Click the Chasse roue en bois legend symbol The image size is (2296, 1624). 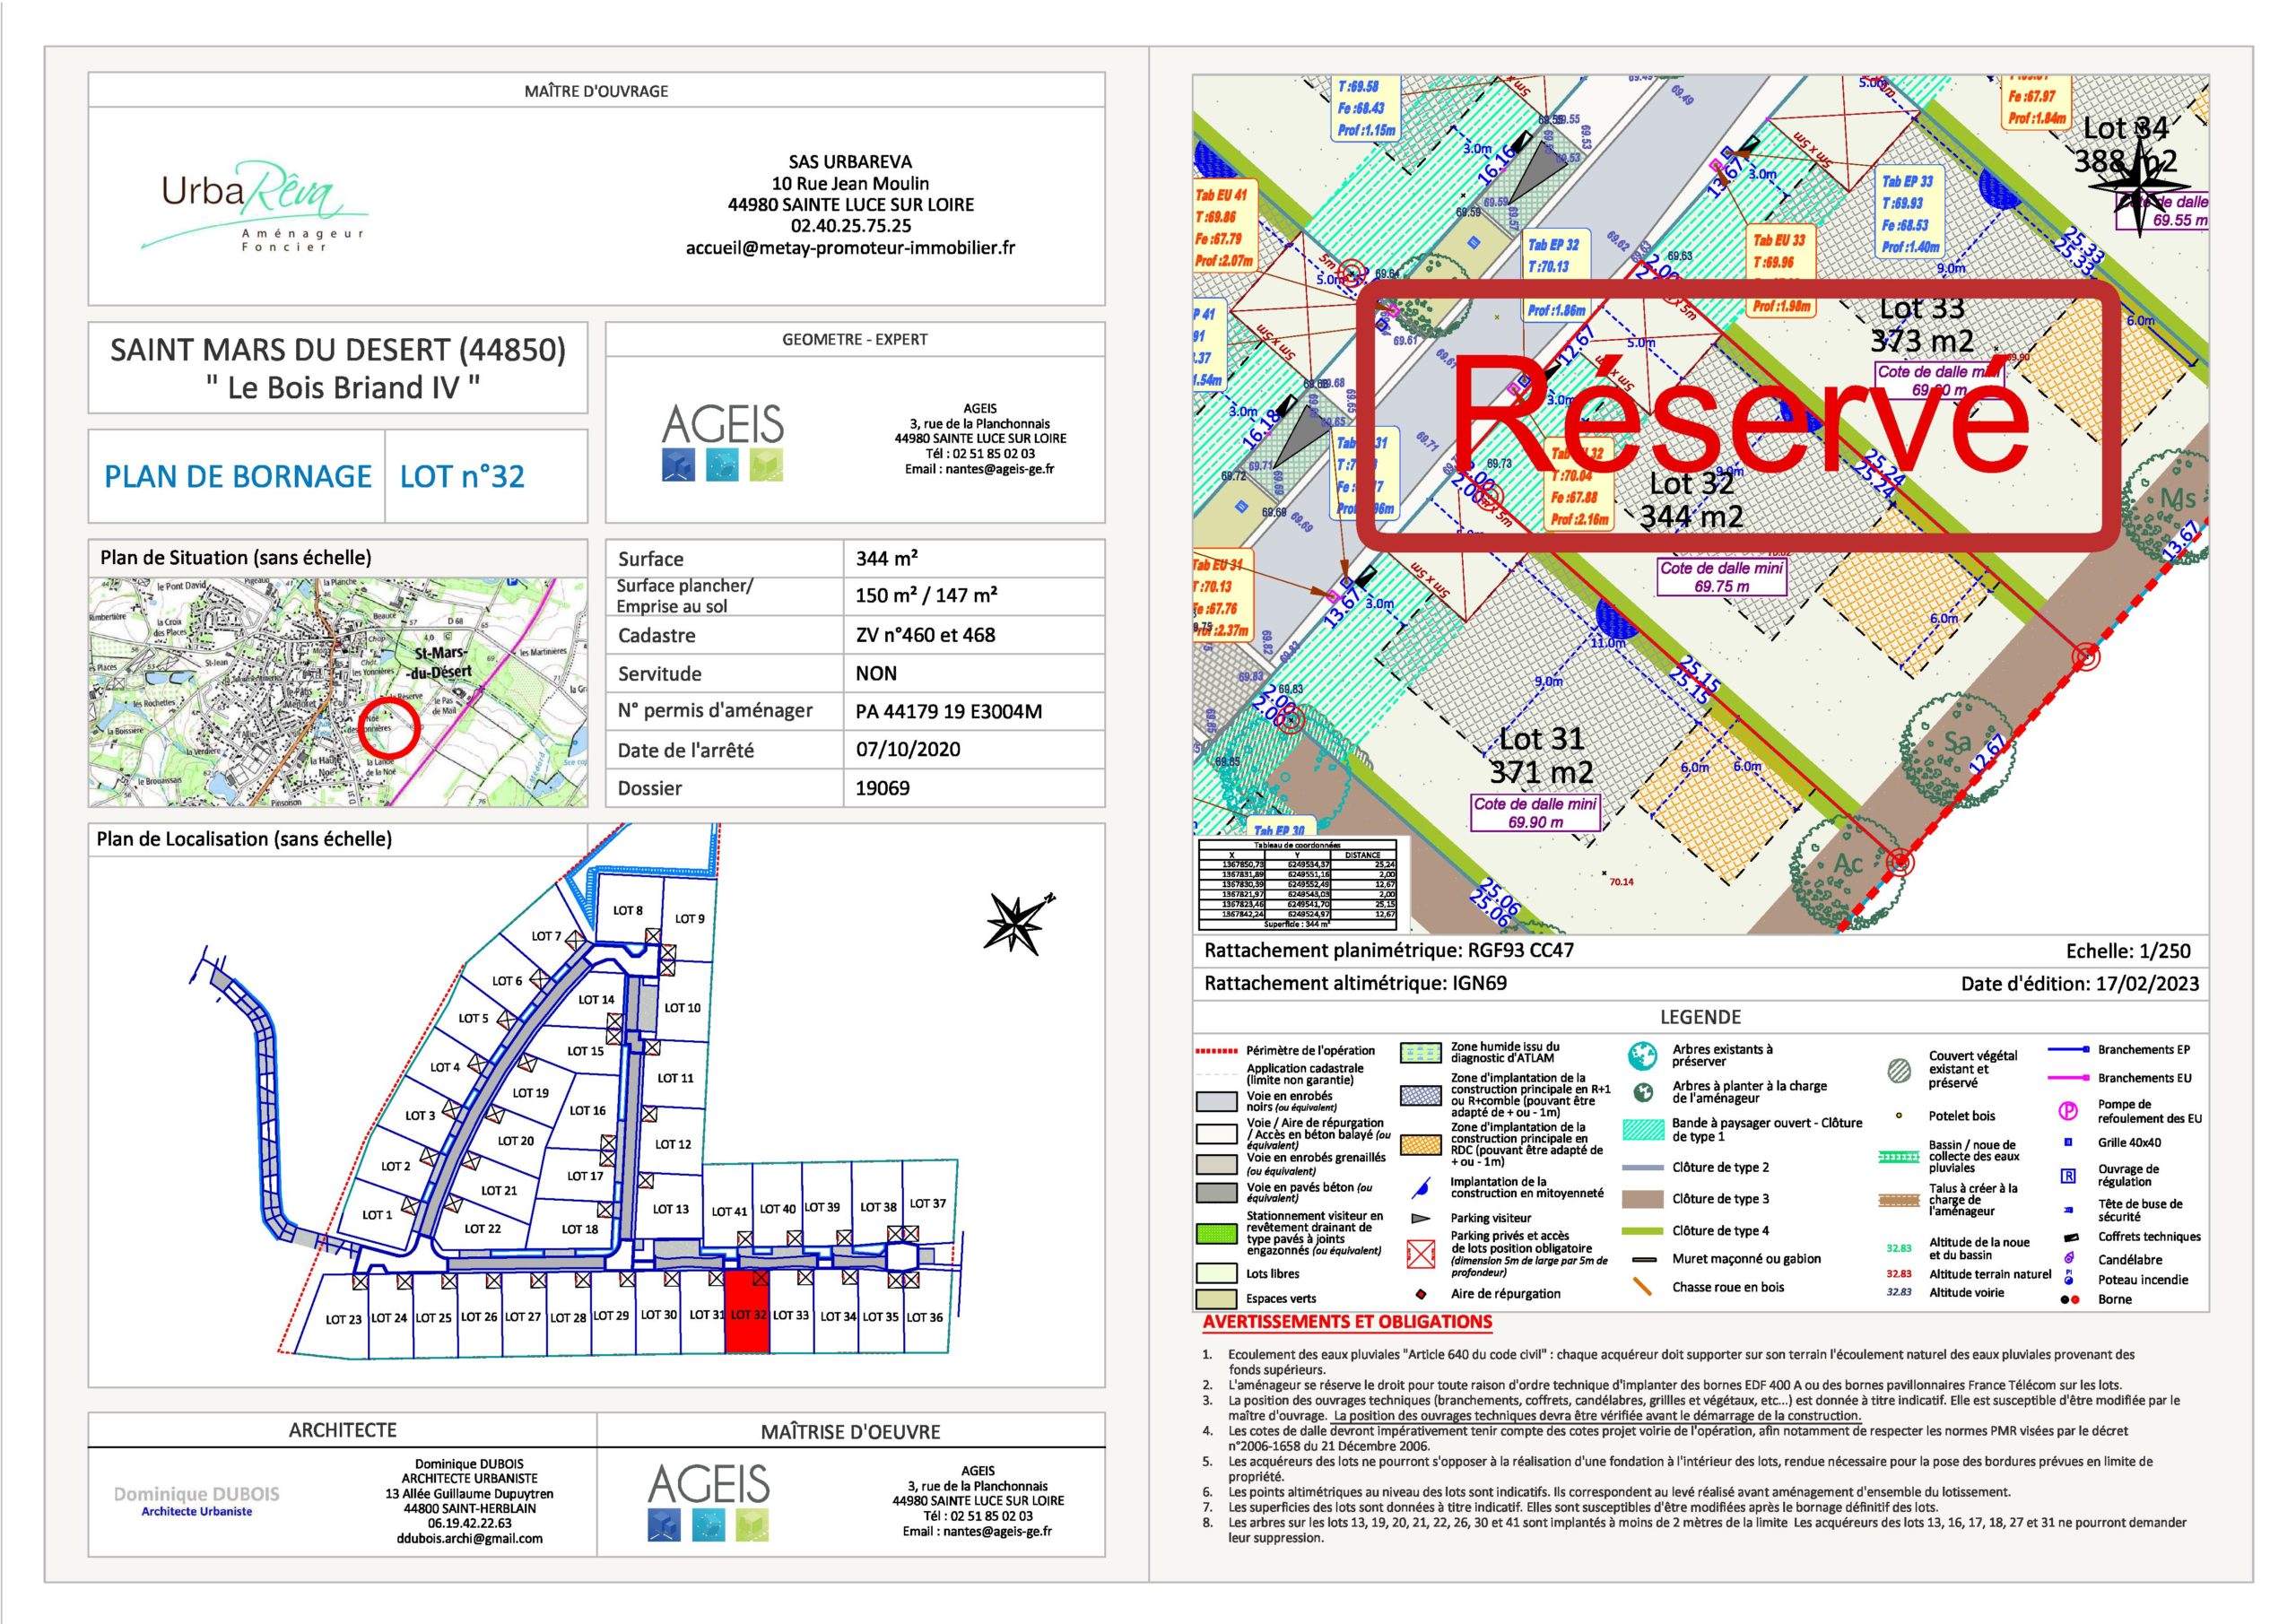tap(1641, 1287)
